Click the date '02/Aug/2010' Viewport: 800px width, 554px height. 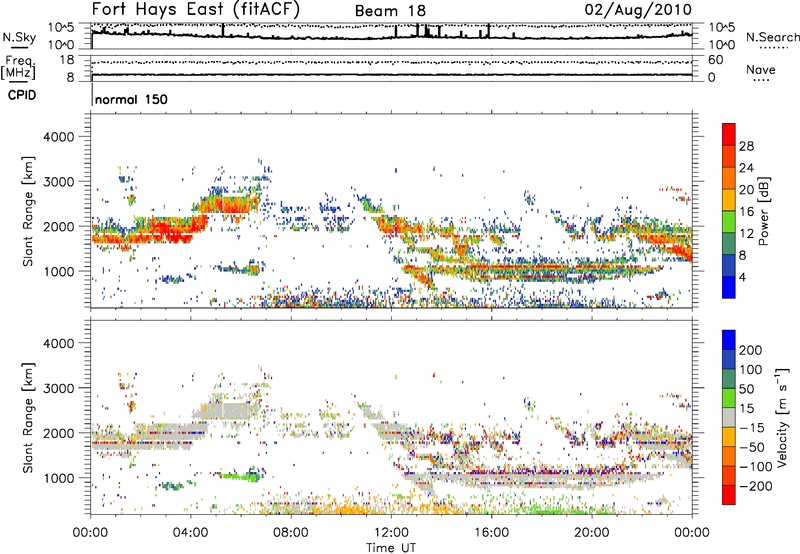638,9
